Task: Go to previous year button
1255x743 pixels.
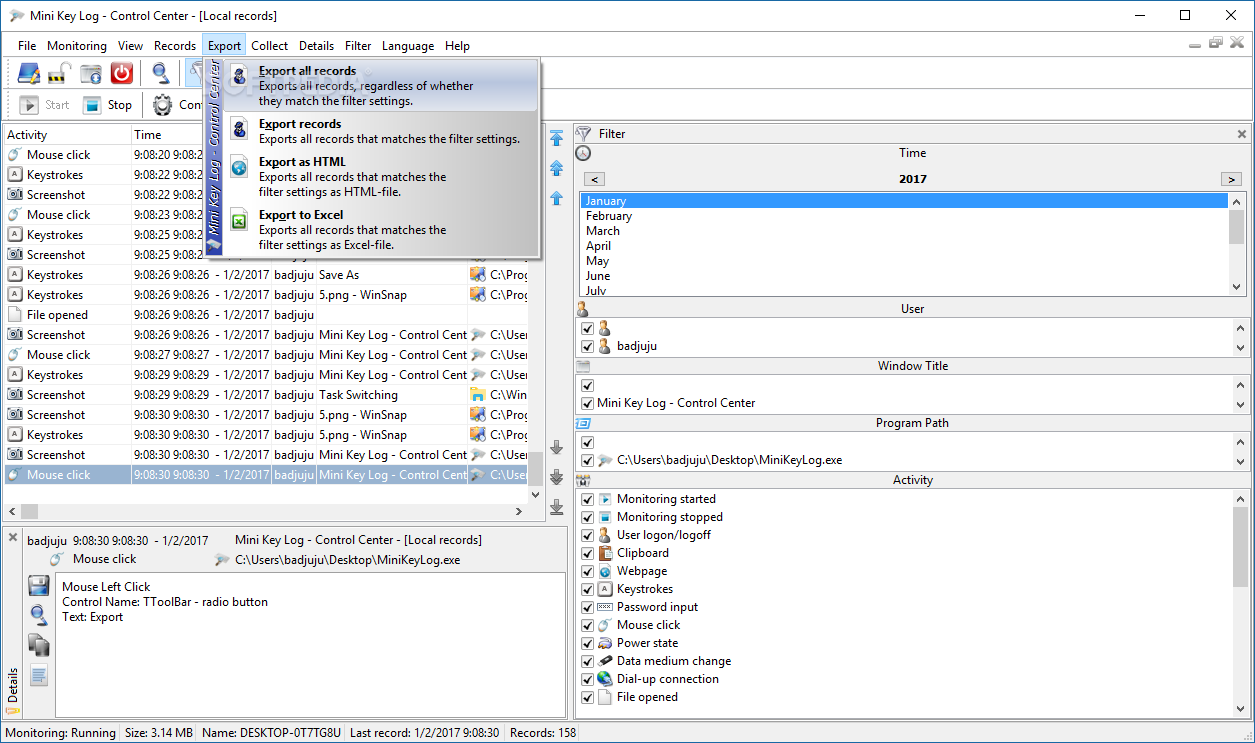Action: pos(594,179)
